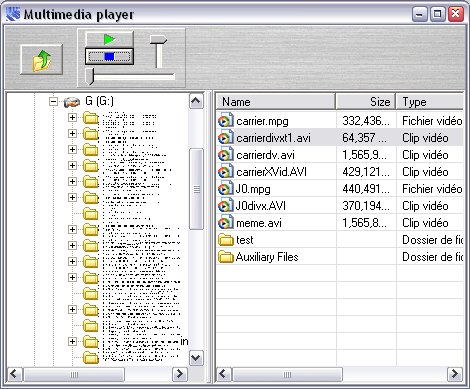
Task: Click the 370,194... size cell
Action: (x=366, y=206)
